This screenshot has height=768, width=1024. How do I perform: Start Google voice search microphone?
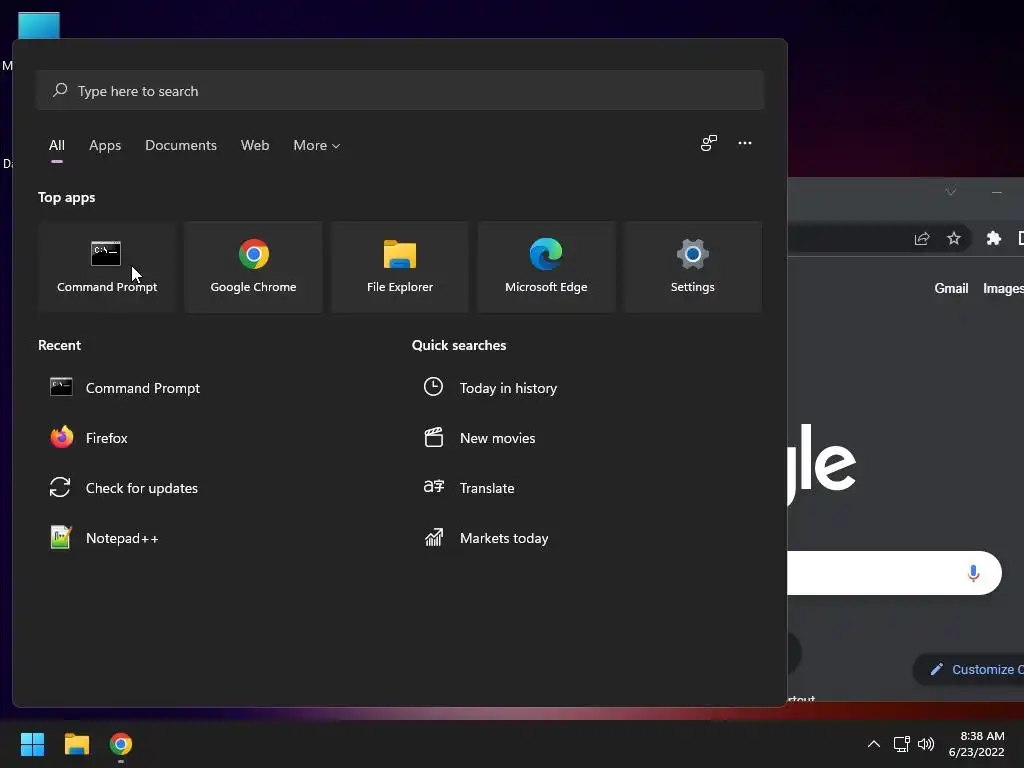click(x=973, y=573)
